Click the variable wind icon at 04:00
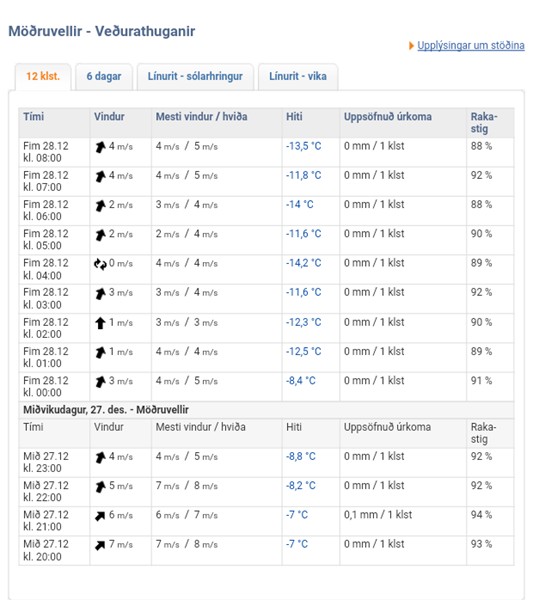The height and width of the screenshot is (600, 533). click(x=100, y=264)
